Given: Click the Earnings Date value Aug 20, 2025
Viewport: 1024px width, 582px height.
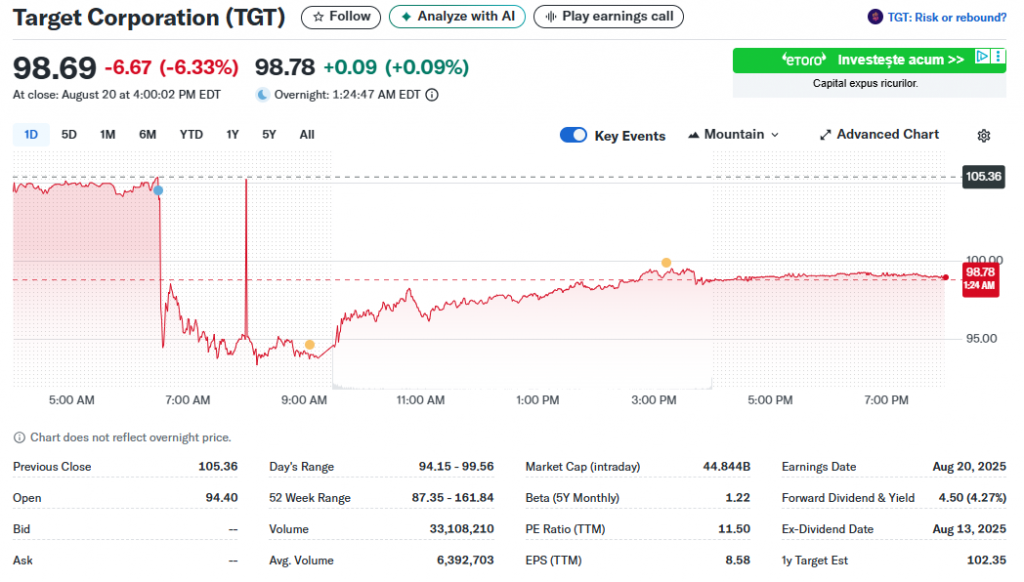Looking at the screenshot, I should point(969,467).
